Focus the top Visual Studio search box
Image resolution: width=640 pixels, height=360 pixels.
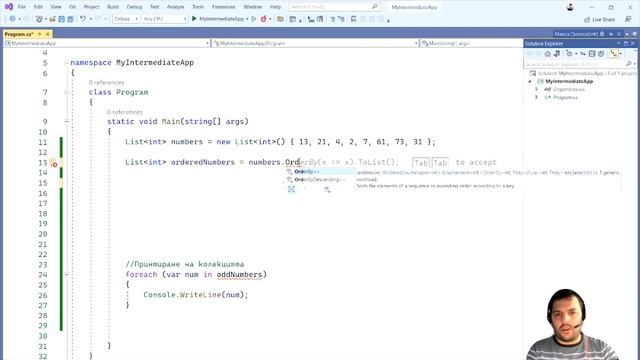pyautogui.click(x=334, y=7)
